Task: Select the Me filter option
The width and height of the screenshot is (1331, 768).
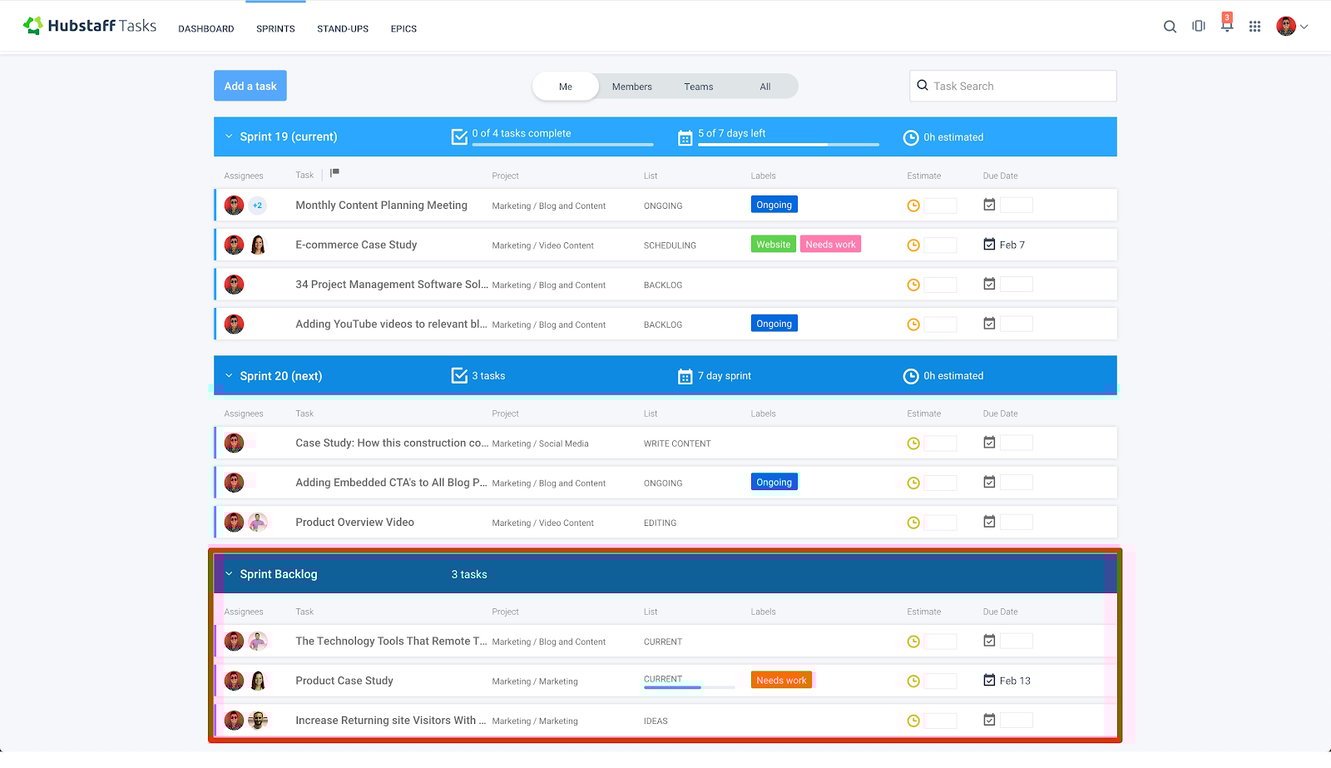Action: tap(565, 87)
